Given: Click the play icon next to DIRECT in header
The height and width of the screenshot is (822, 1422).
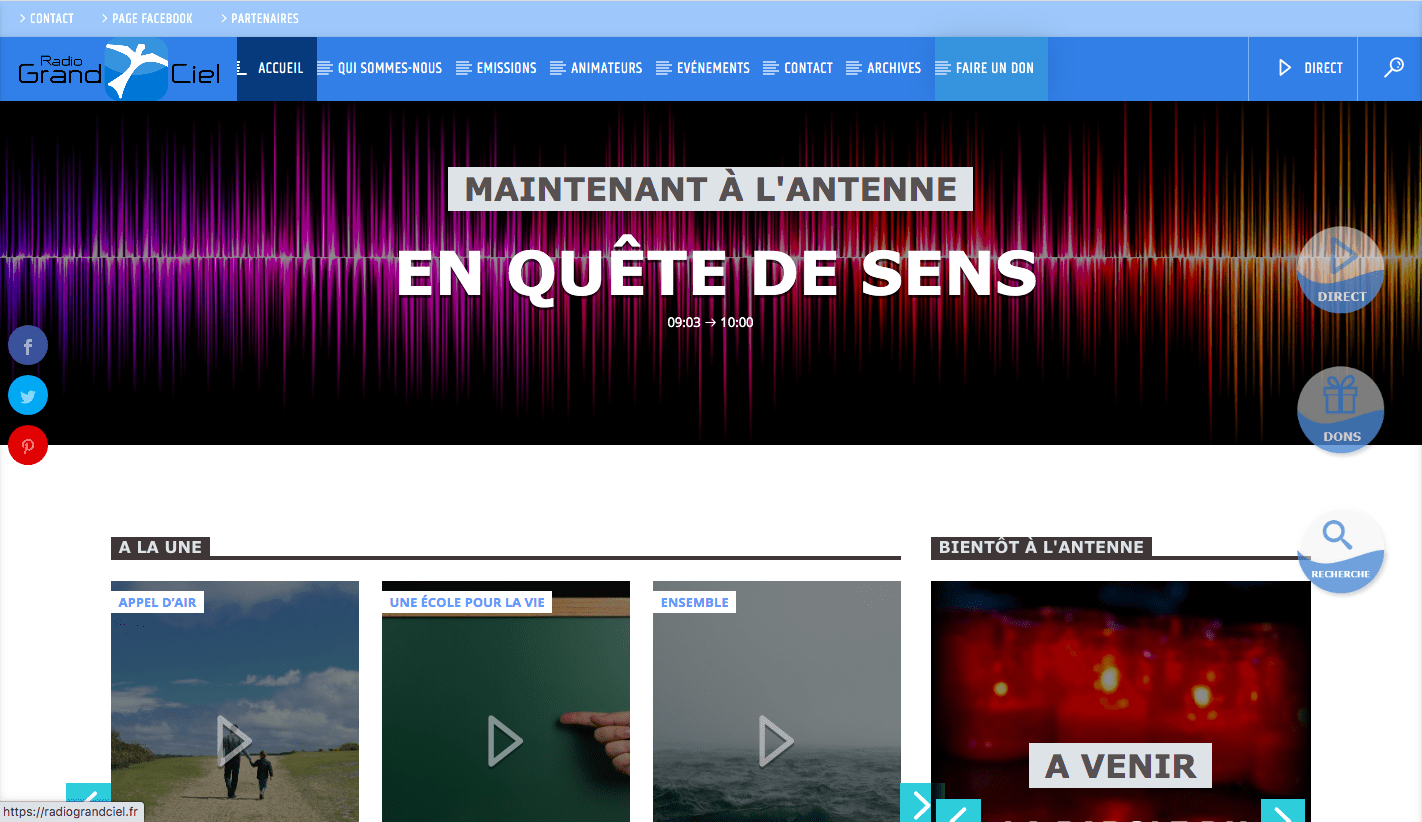Looking at the screenshot, I should [1286, 68].
